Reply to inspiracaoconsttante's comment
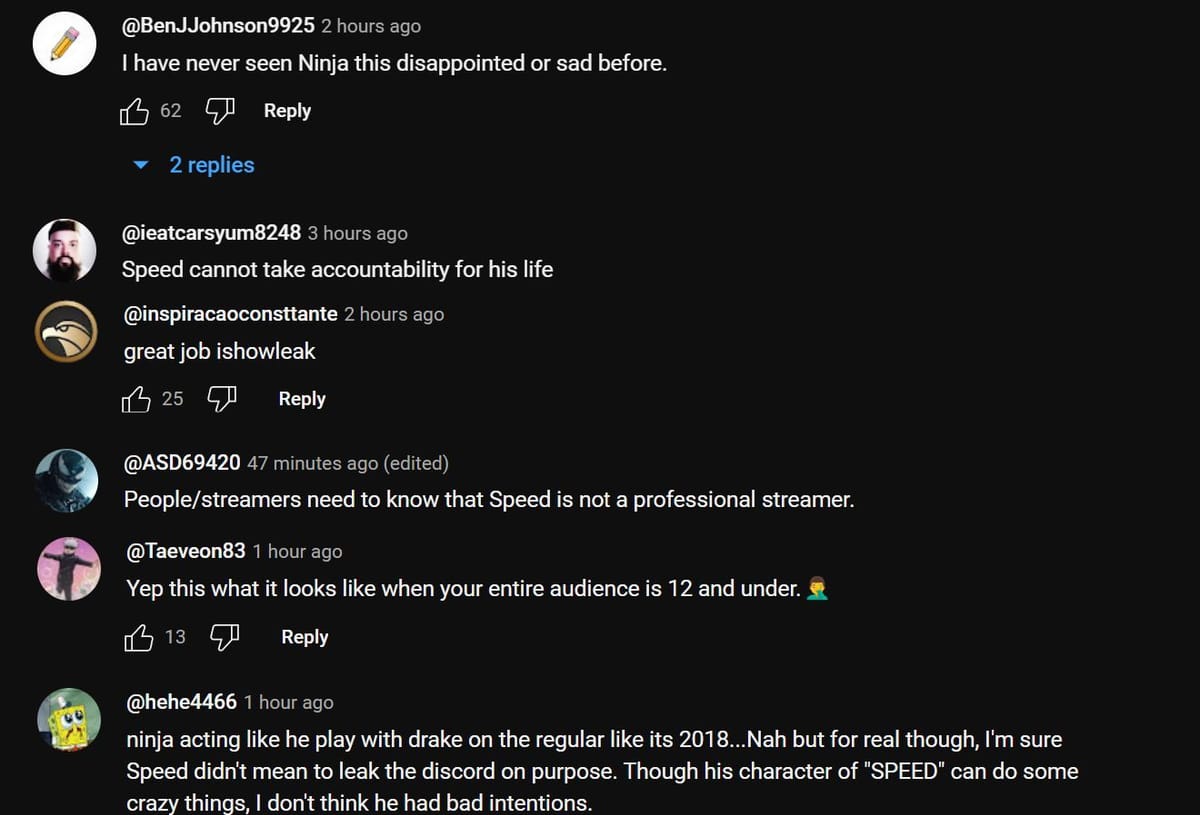This screenshot has height=815, width=1200. (x=301, y=398)
